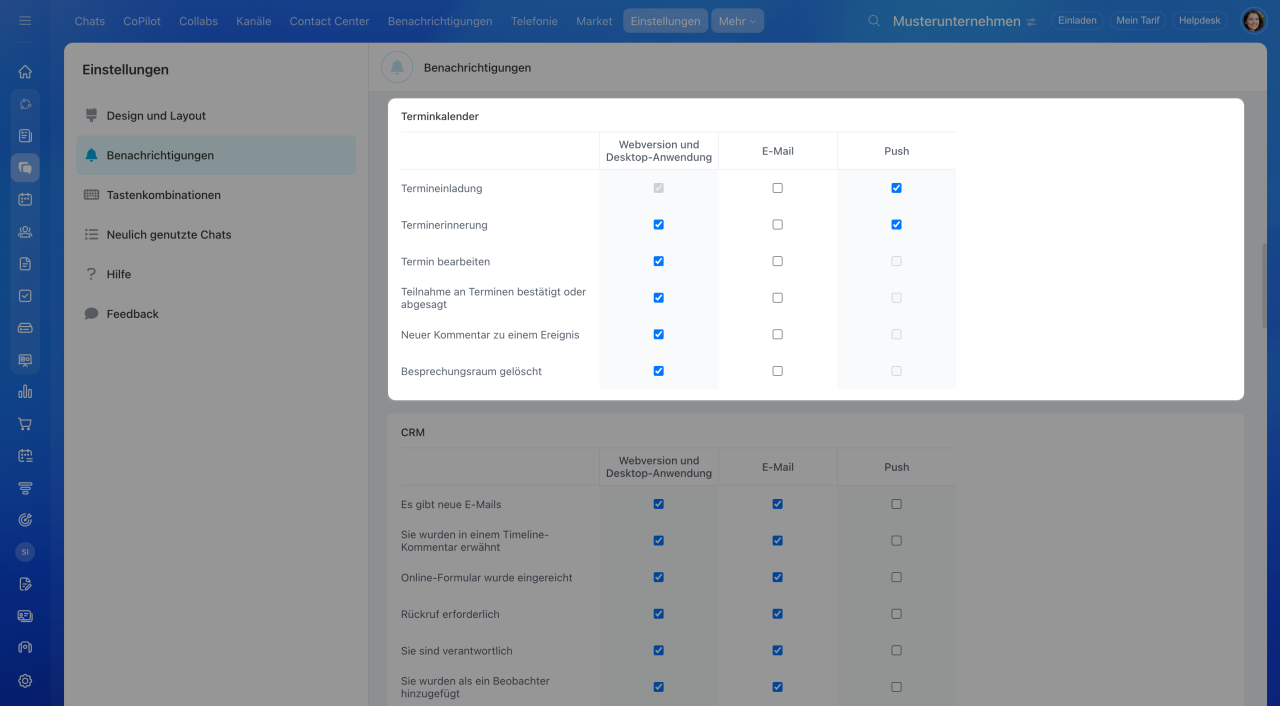Open the shopping cart icon in sidebar
The image size is (1280, 706).
click(25, 424)
